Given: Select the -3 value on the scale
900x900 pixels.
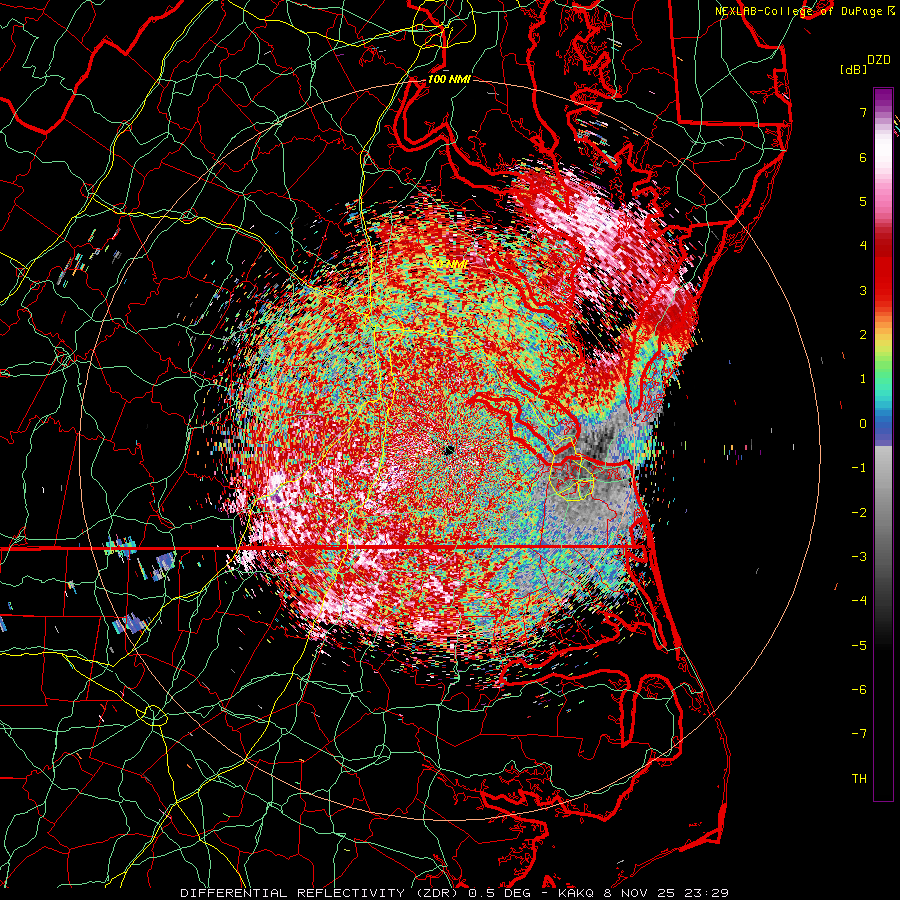Looking at the screenshot, I should [859, 557].
